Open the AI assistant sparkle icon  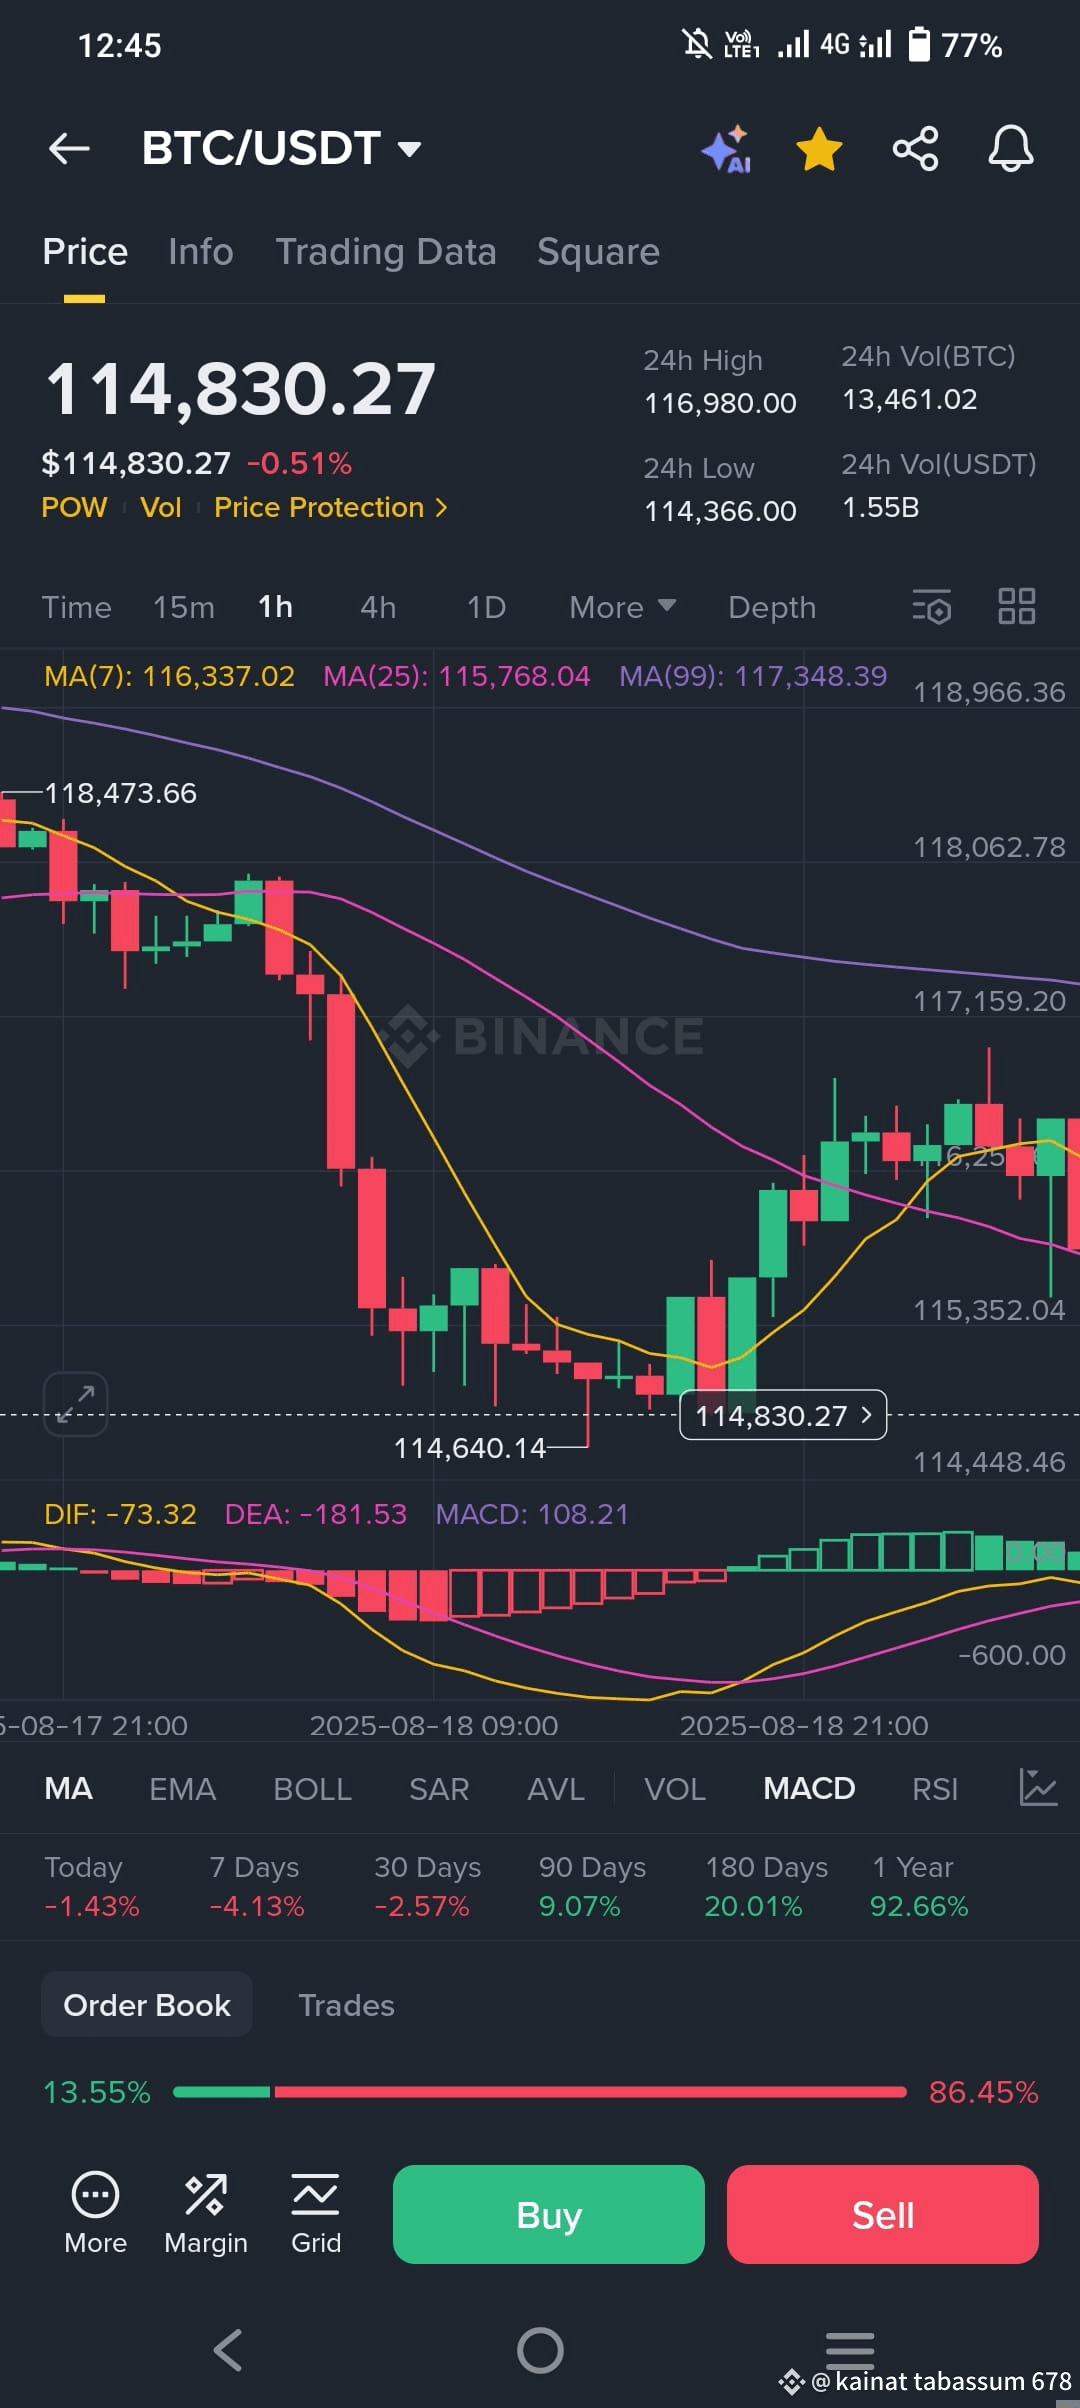point(727,149)
